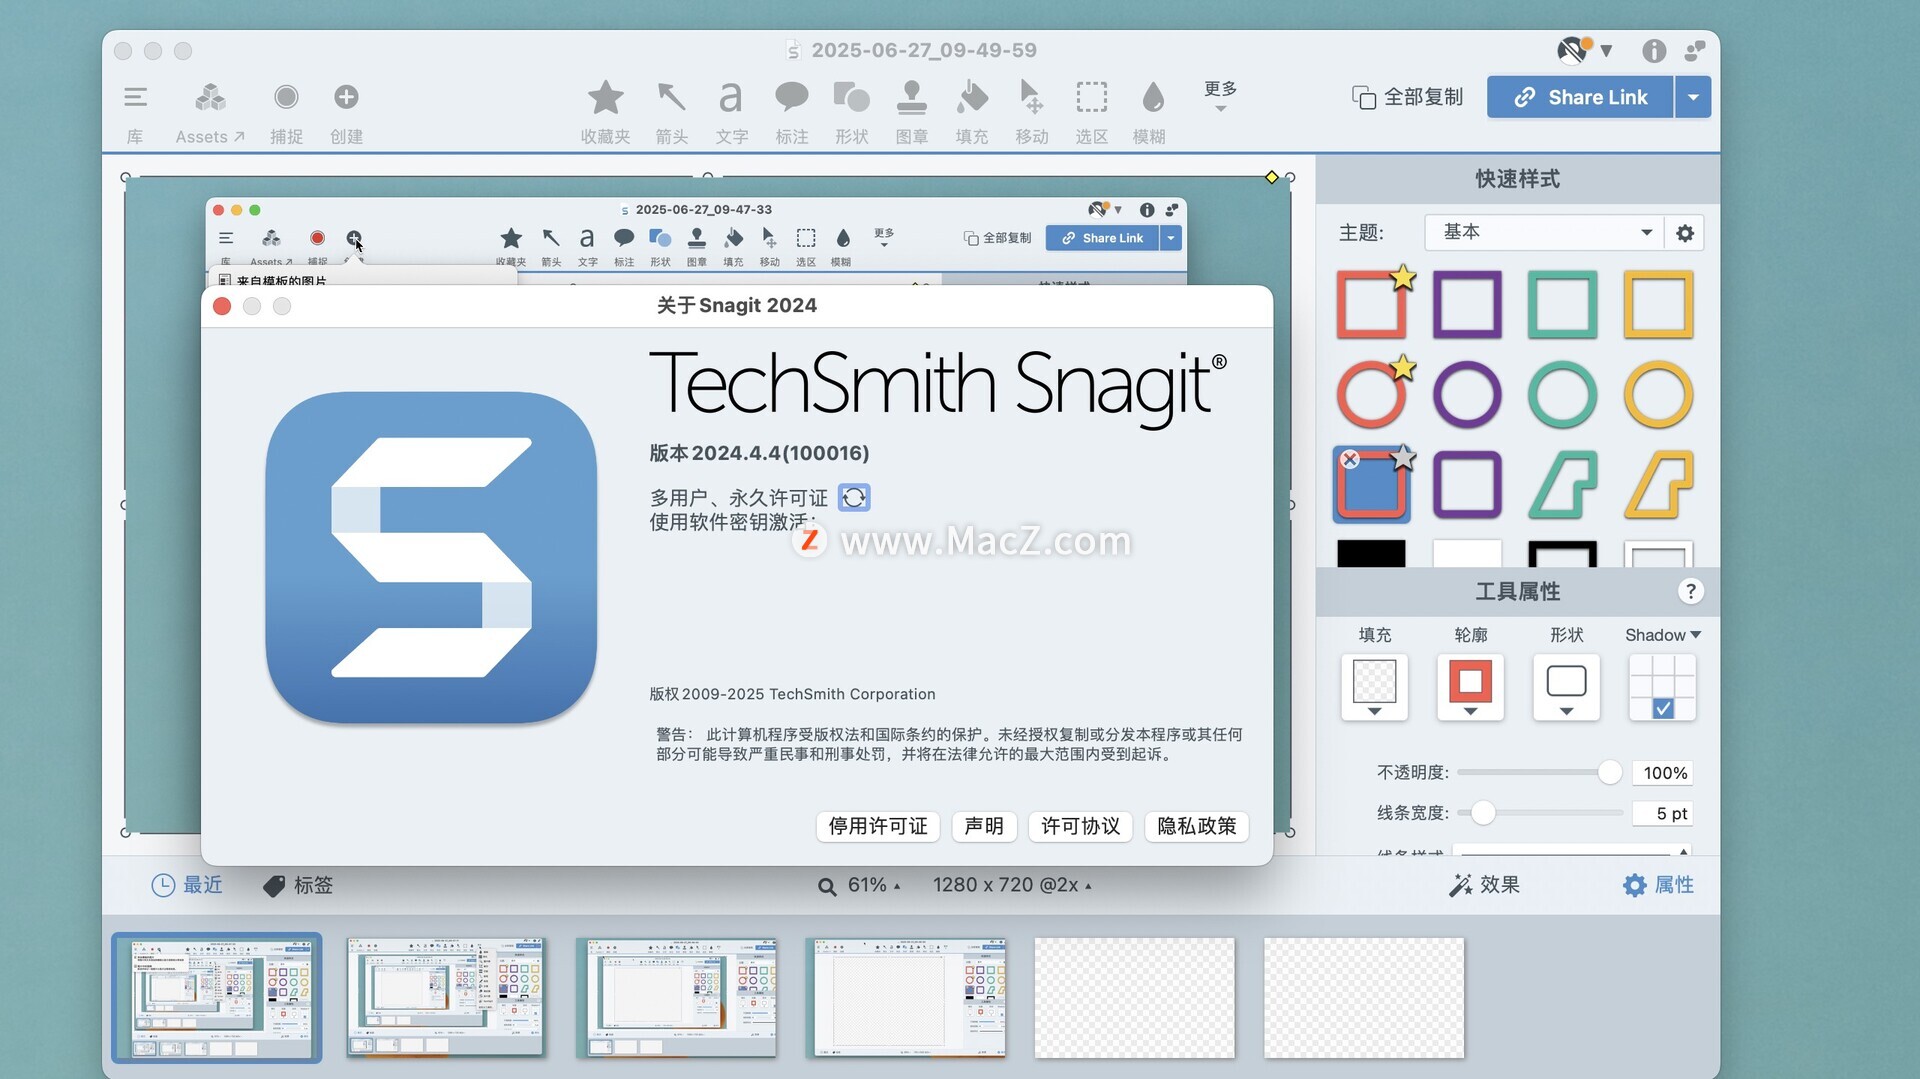Open the 61% zoom level menu
Screen dimensions: 1920x1079
tap(859, 885)
